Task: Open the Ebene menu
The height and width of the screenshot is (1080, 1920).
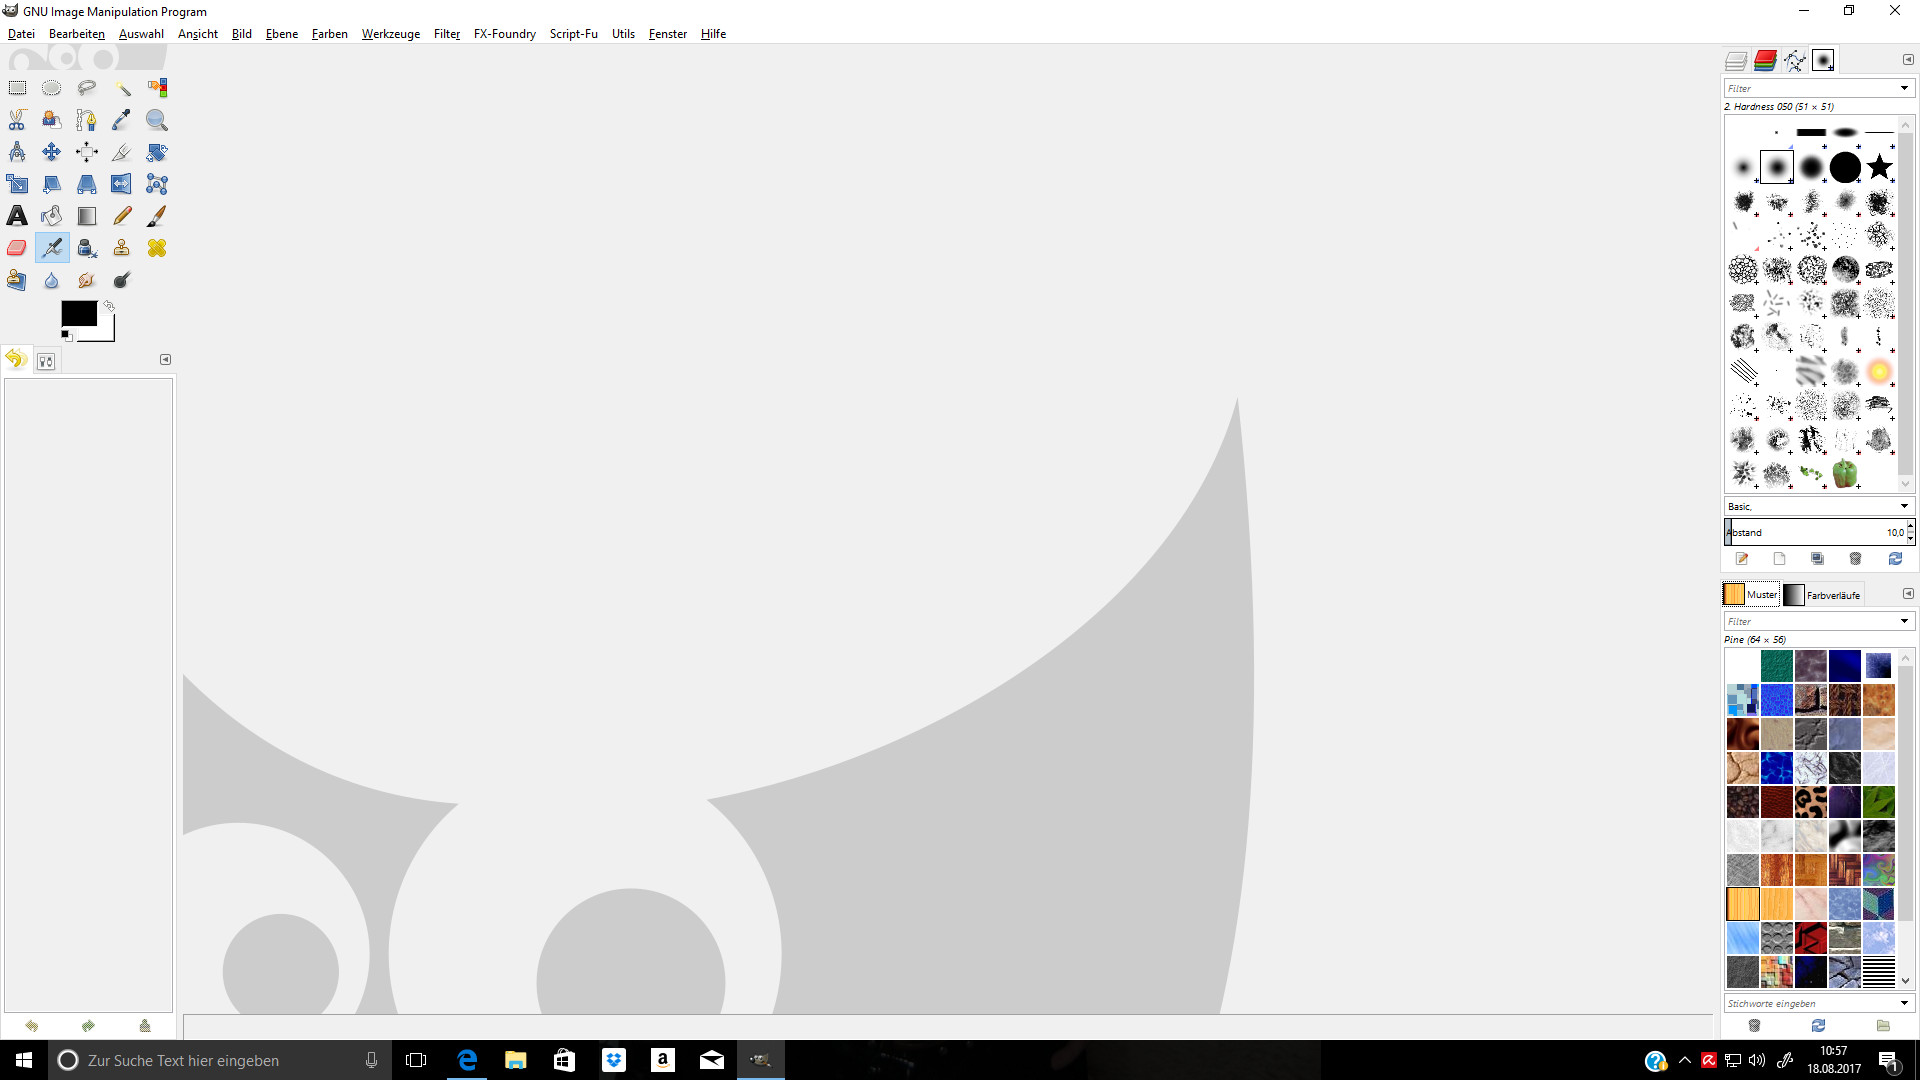Action: pos(282,34)
